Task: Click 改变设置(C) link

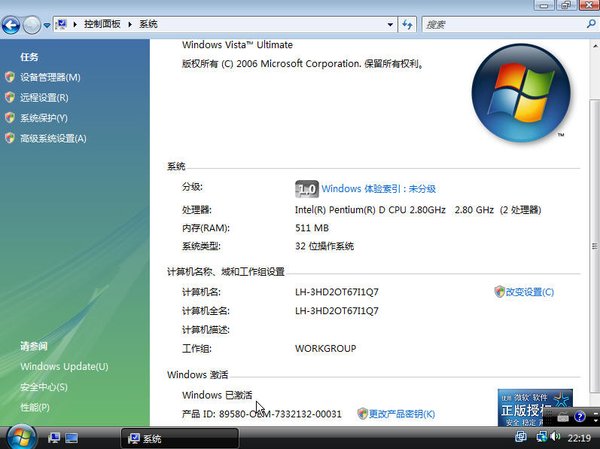Action: point(530,292)
